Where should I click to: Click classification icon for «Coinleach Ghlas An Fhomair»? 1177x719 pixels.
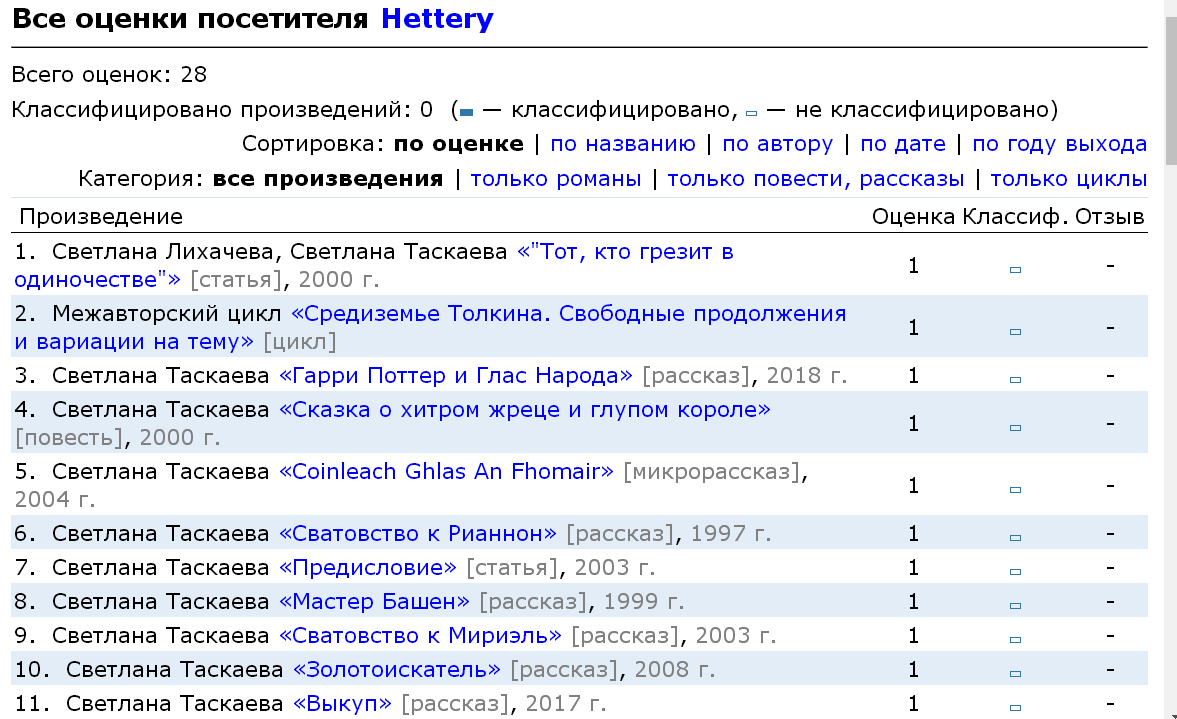(1015, 489)
